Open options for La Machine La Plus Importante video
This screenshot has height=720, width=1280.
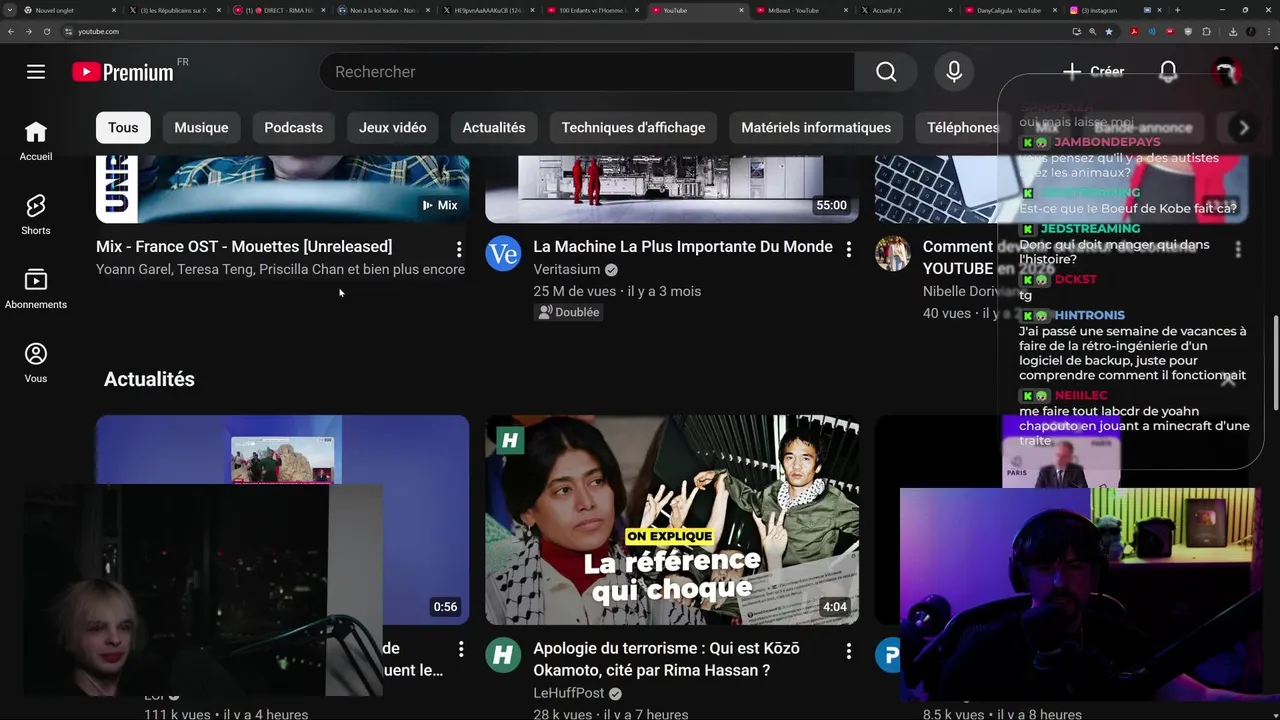[x=849, y=249]
